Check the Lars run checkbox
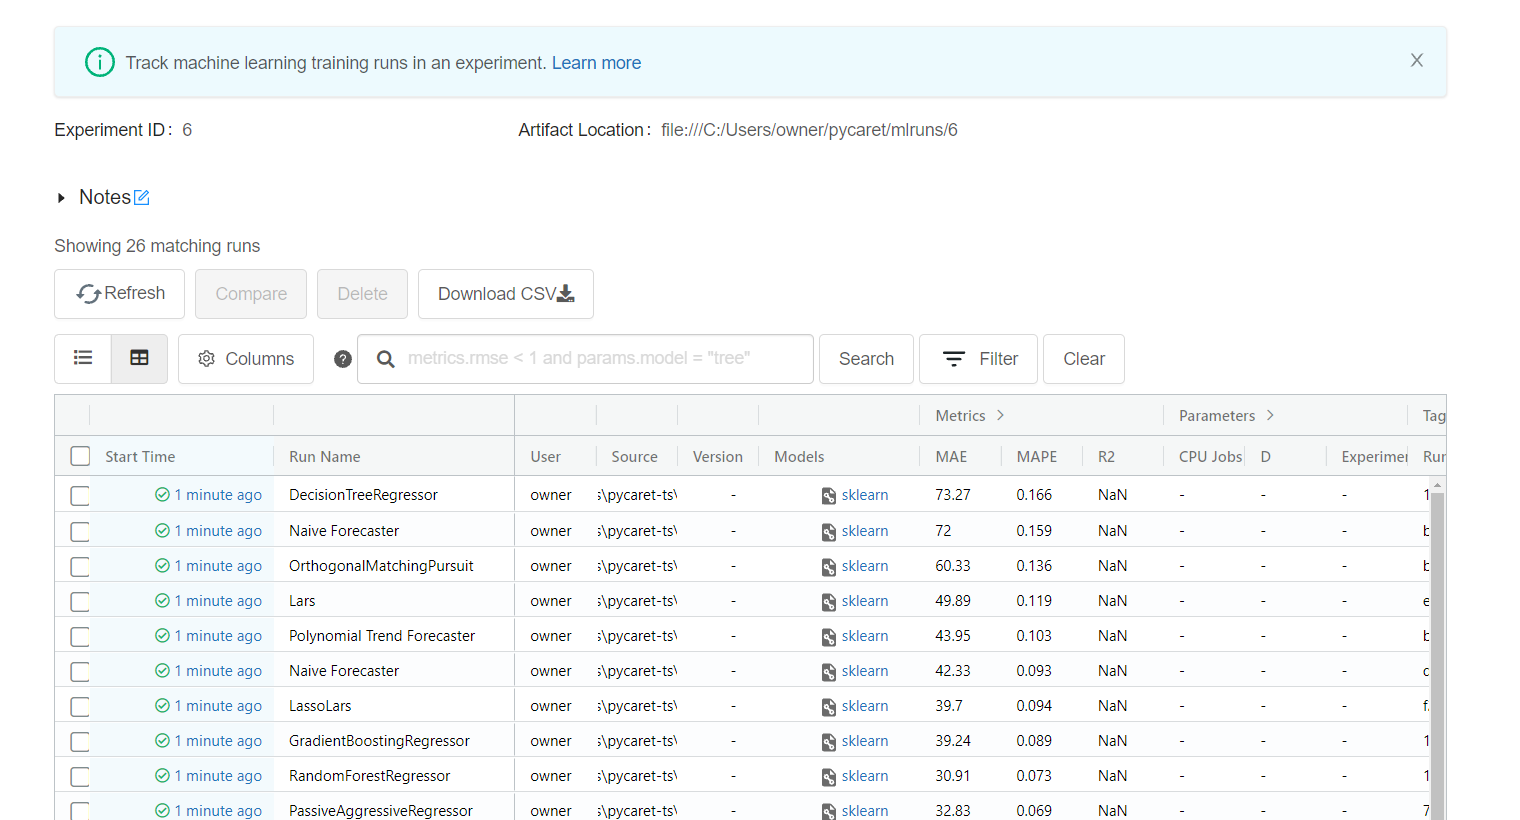The height and width of the screenshot is (820, 1520). tap(80, 601)
